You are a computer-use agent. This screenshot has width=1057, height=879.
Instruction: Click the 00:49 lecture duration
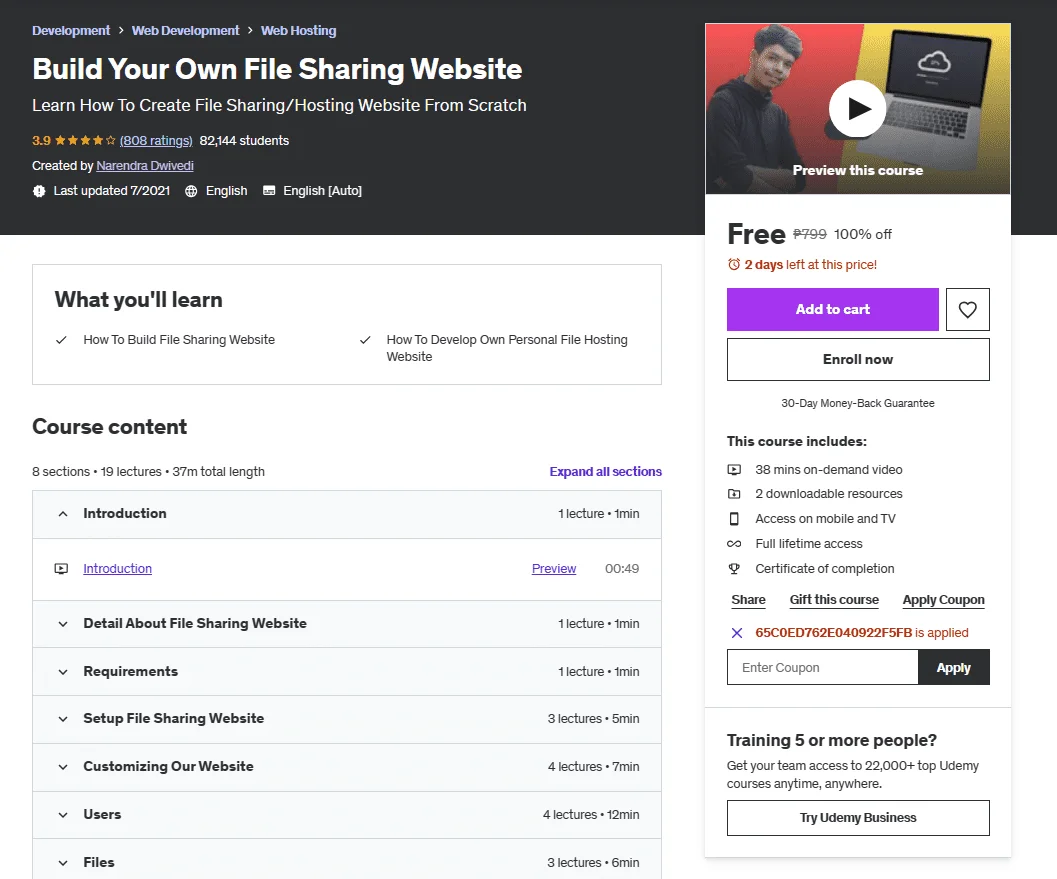pyautogui.click(x=622, y=568)
